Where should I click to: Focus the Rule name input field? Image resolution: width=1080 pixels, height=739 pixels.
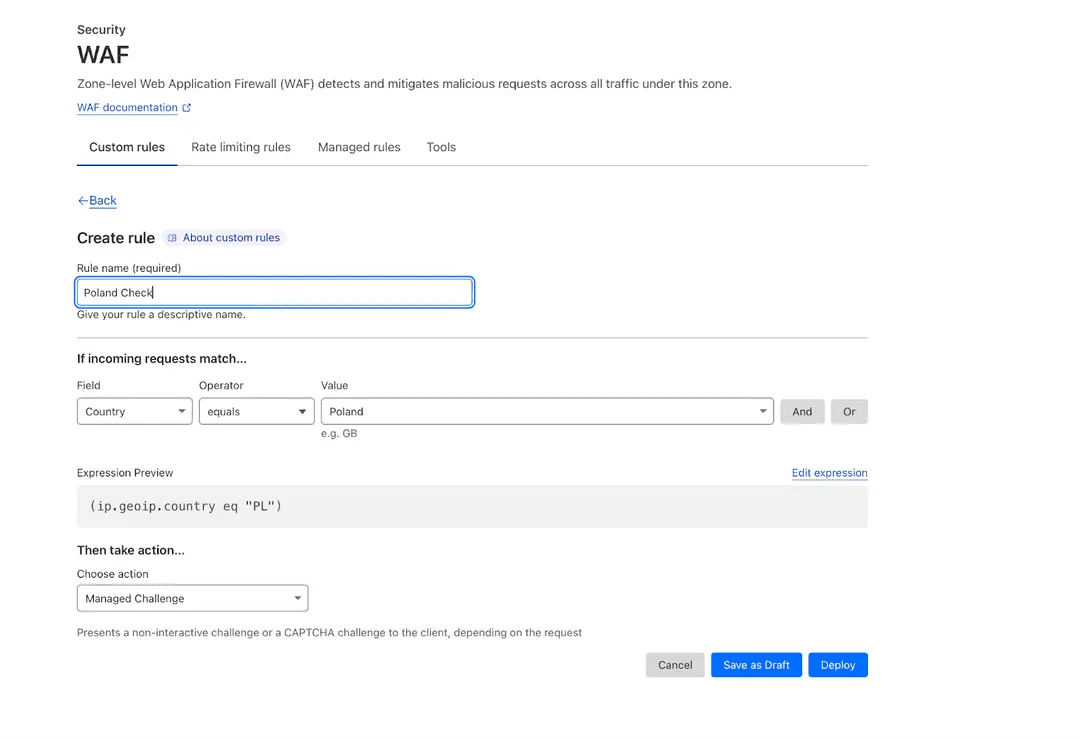[x=274, y=293]
